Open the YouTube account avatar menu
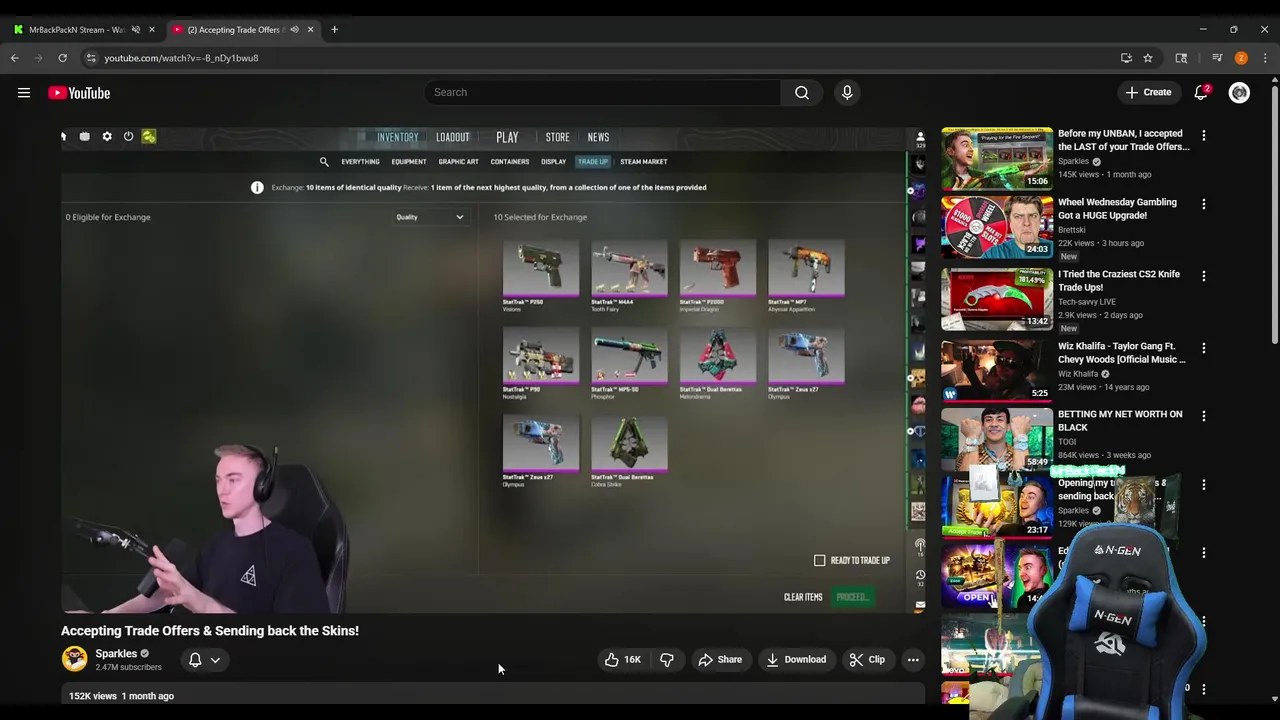The image size is (1280, 720). (x=1239, y=93)
